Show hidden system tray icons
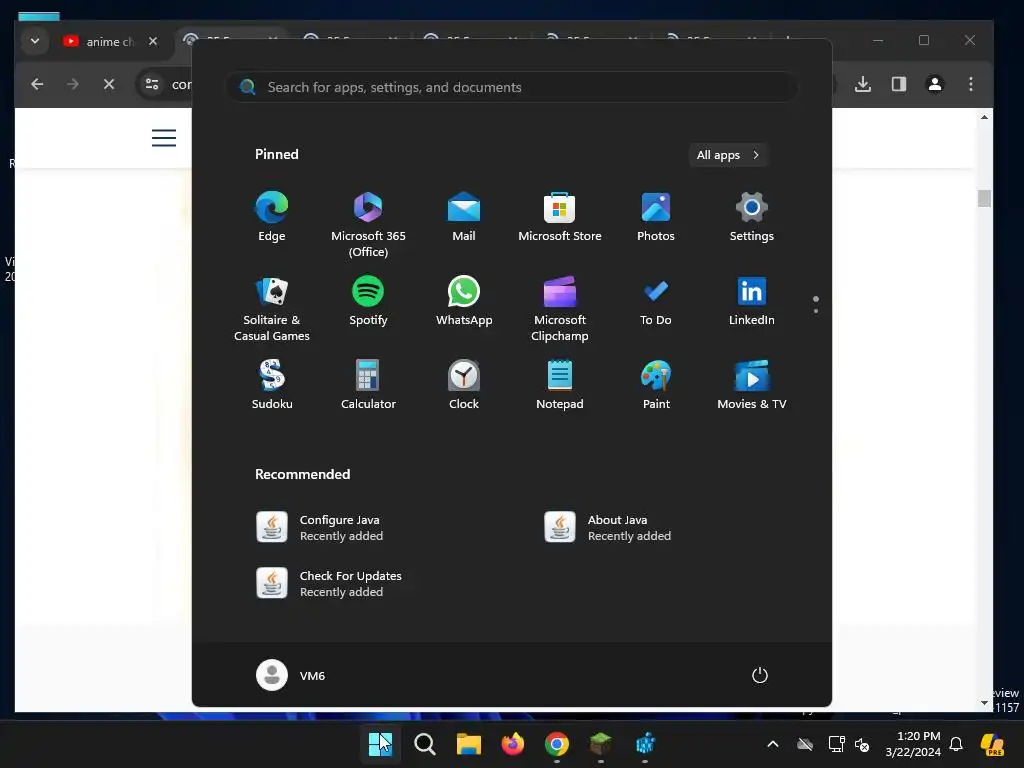 point(773,744)
